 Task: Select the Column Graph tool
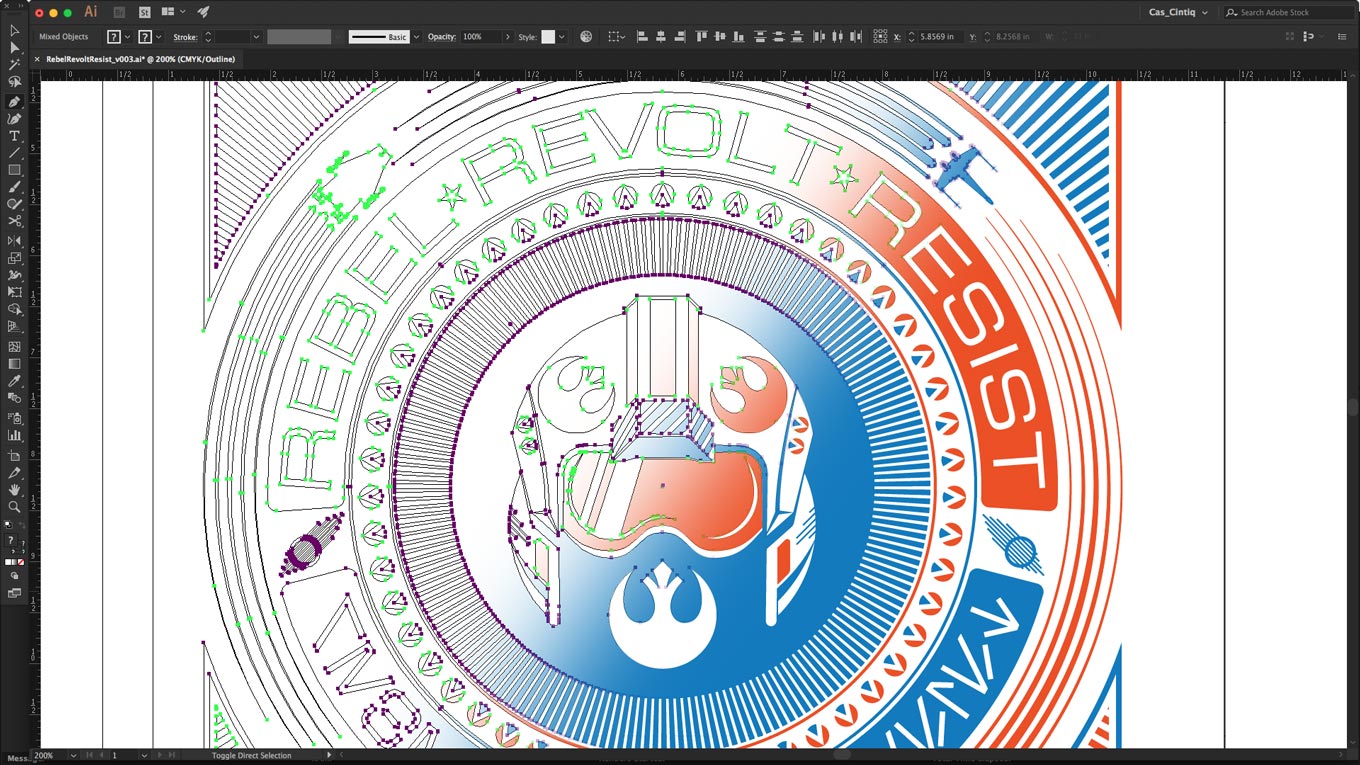14,435
